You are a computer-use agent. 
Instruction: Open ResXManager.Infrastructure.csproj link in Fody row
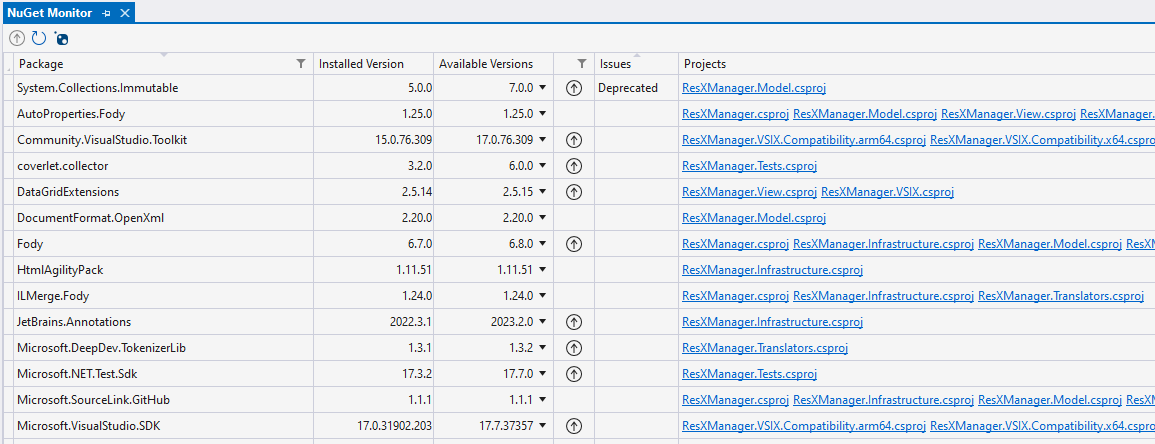pos(883,244)
